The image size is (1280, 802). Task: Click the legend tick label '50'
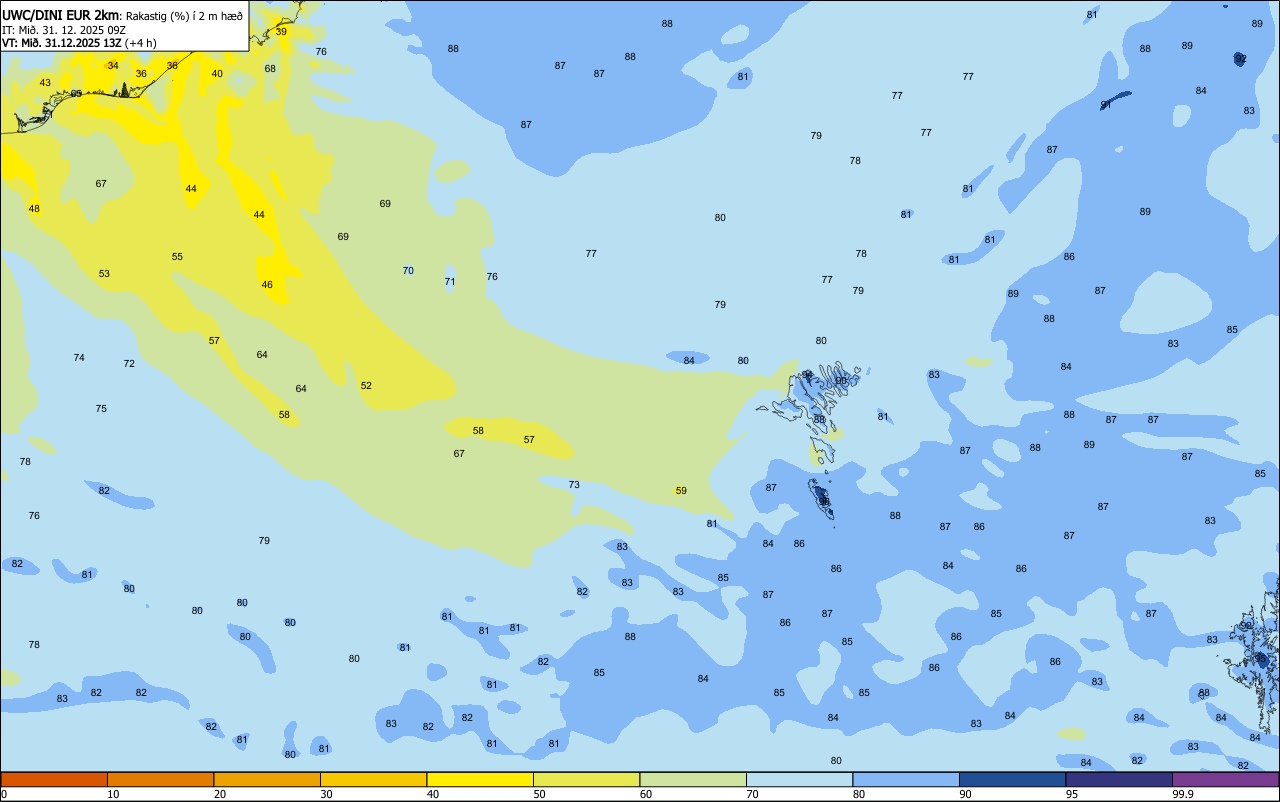539,794
